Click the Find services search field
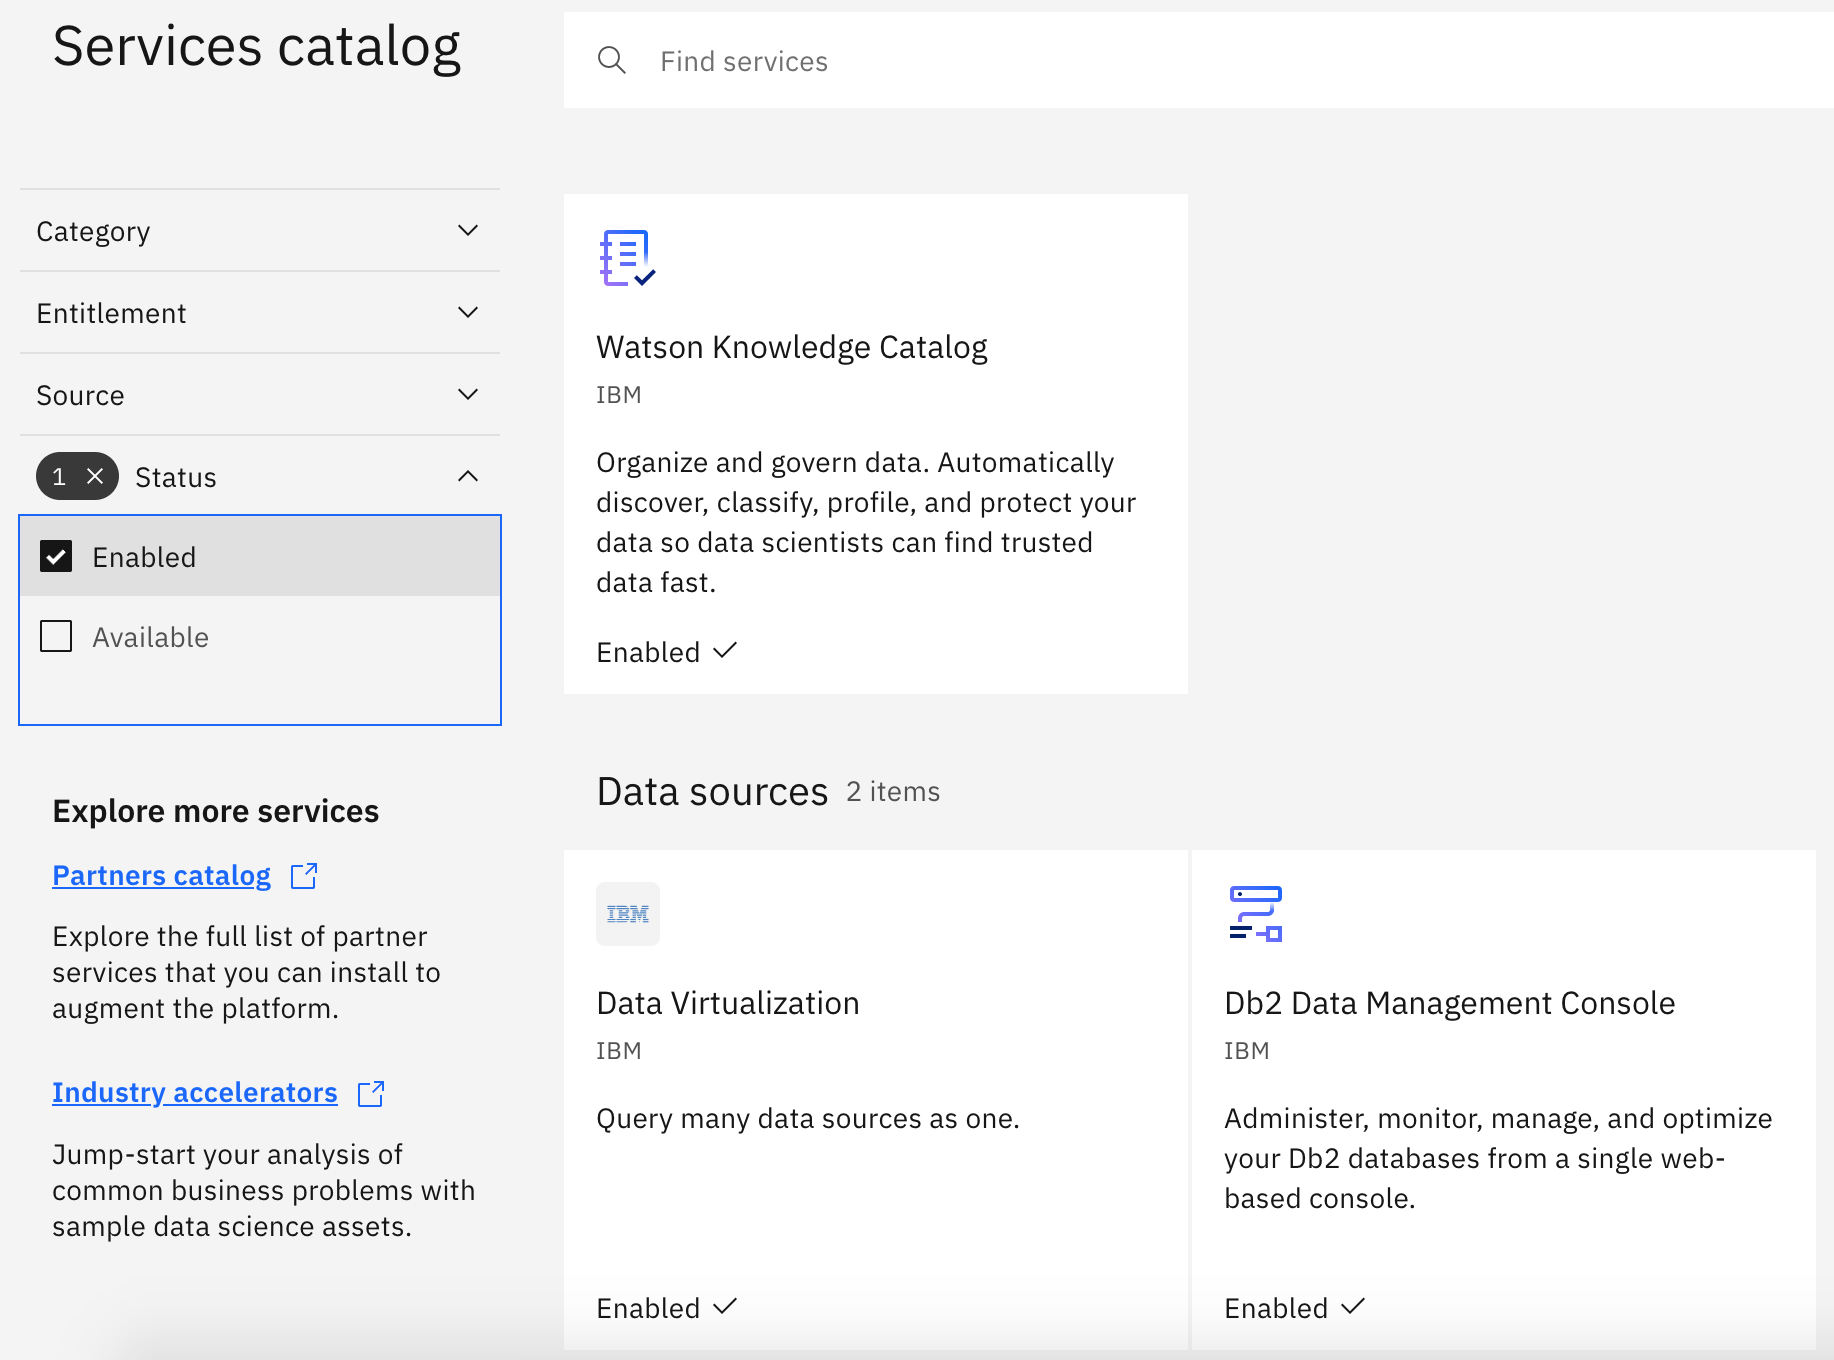The width and height of the screenshot is (1834, 1360). pos(1199,61)
